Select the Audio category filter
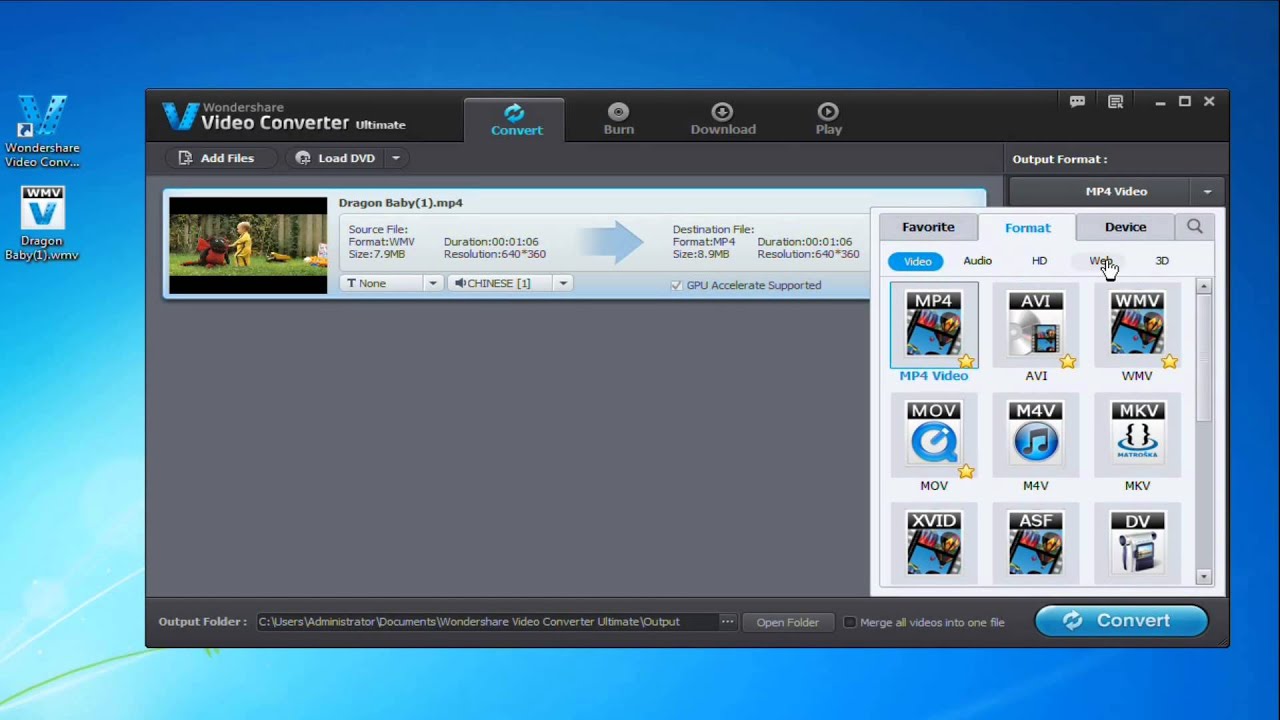This screenshot has height=720, width=1280. point(977,261)
